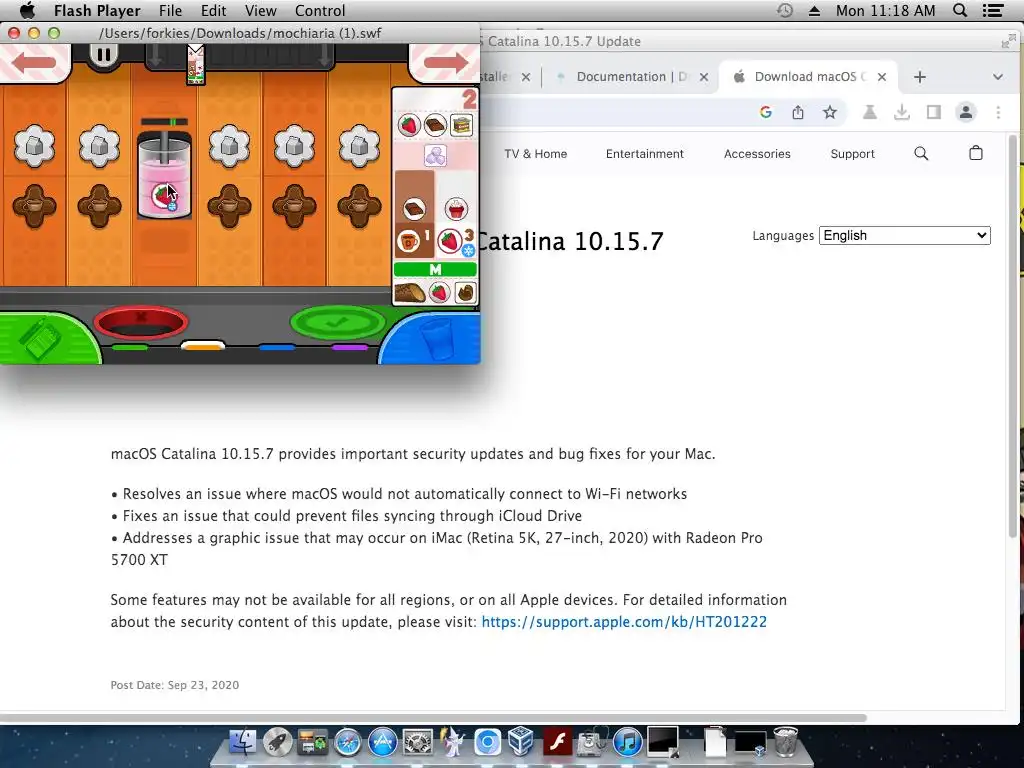Select the purple station indicator bar
Screen dimensions: 1024x768
pos(350,347)
